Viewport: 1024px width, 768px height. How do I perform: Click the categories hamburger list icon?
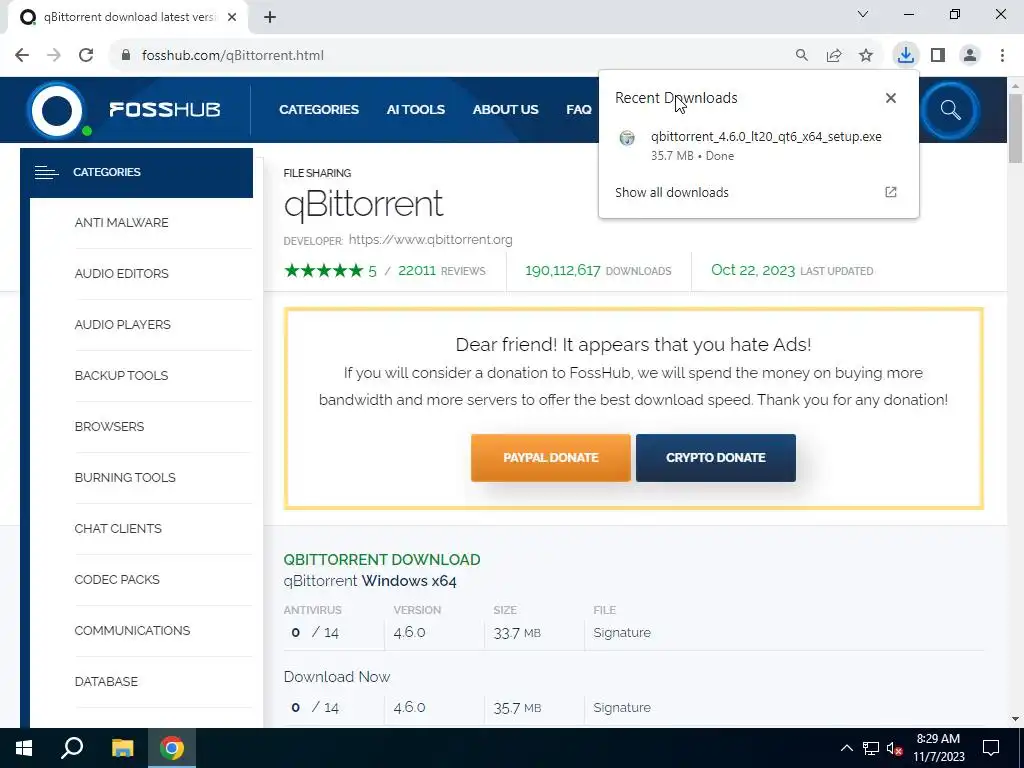click(46, 172)
